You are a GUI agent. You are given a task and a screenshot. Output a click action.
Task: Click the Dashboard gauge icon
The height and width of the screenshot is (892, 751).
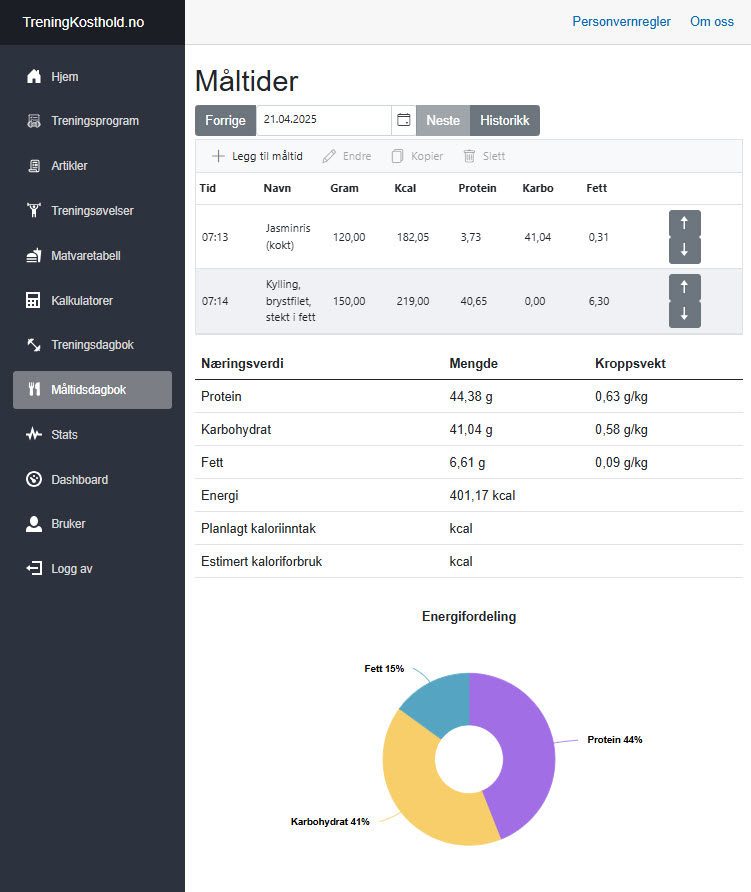click(34, 479)
